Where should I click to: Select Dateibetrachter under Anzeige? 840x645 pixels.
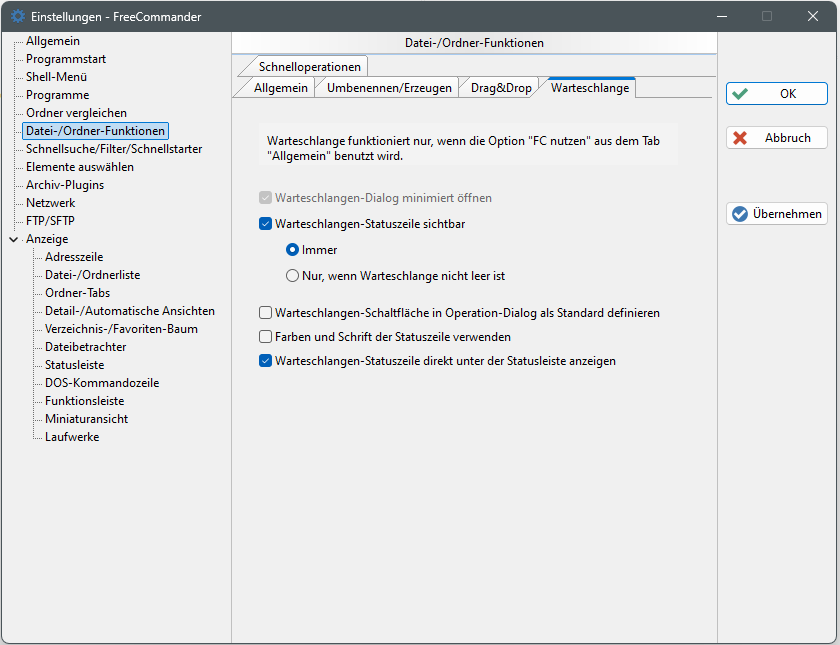pos(85,347)
